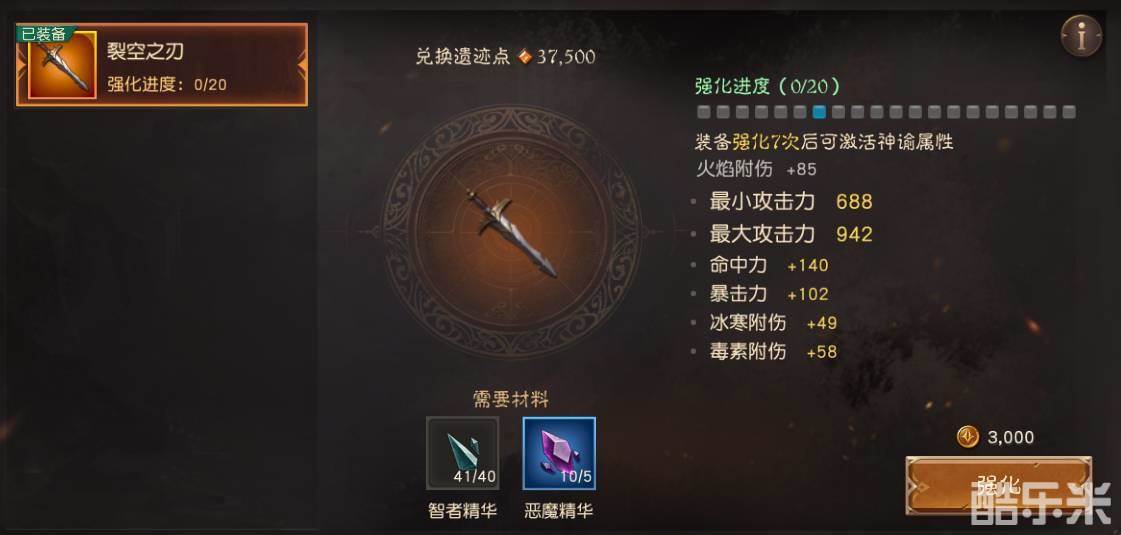Viewport: 1121px width, 535px height.
Task: Select the 裂空之刃 equipment entry
Action: (162, 64)
